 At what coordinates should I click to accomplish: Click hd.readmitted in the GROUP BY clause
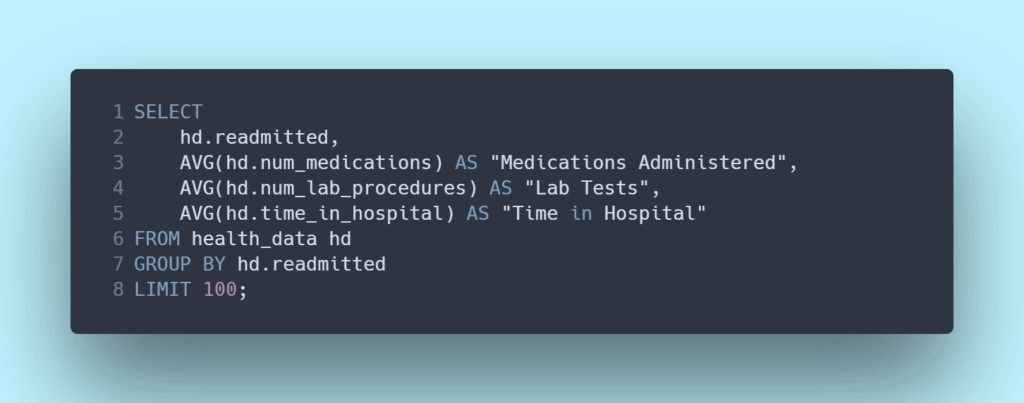[x=311, y=265]
